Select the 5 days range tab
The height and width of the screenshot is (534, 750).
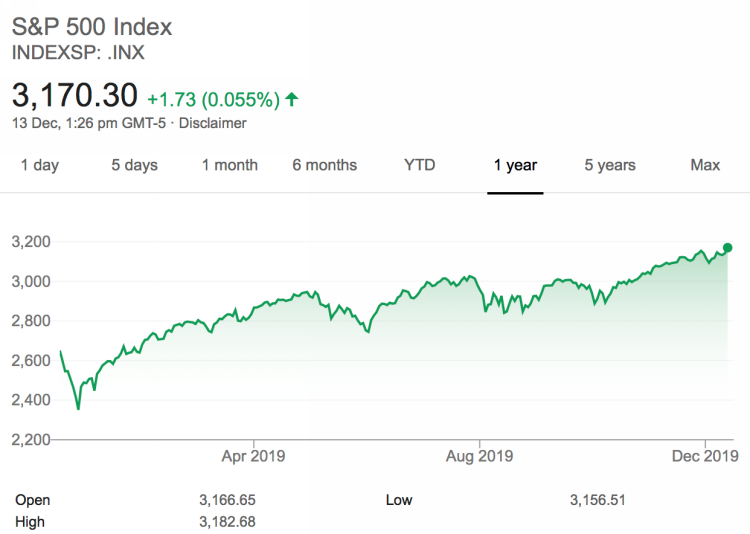pos(134,165)
